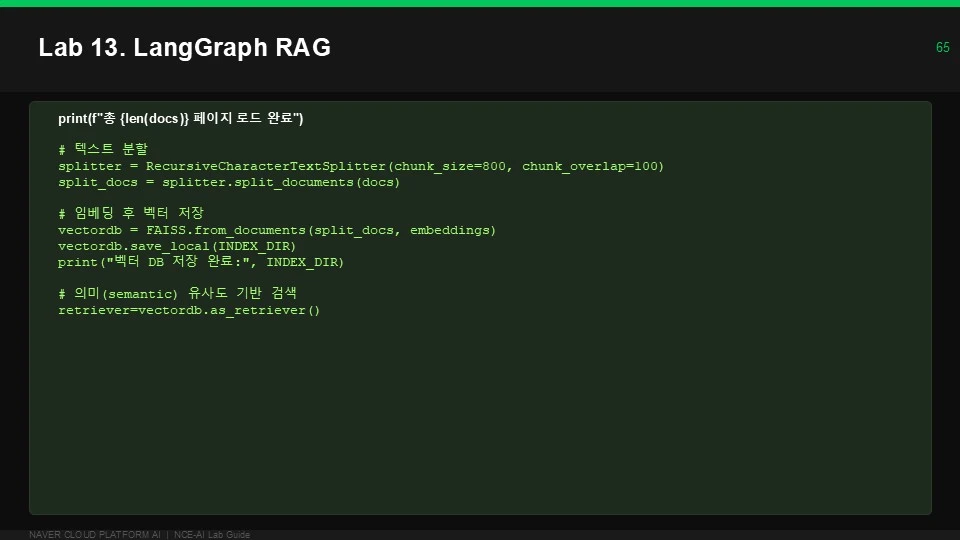This screenshot has width=960, height=540.
Task: Click the slide page number 65
Action: click(942, 47)
